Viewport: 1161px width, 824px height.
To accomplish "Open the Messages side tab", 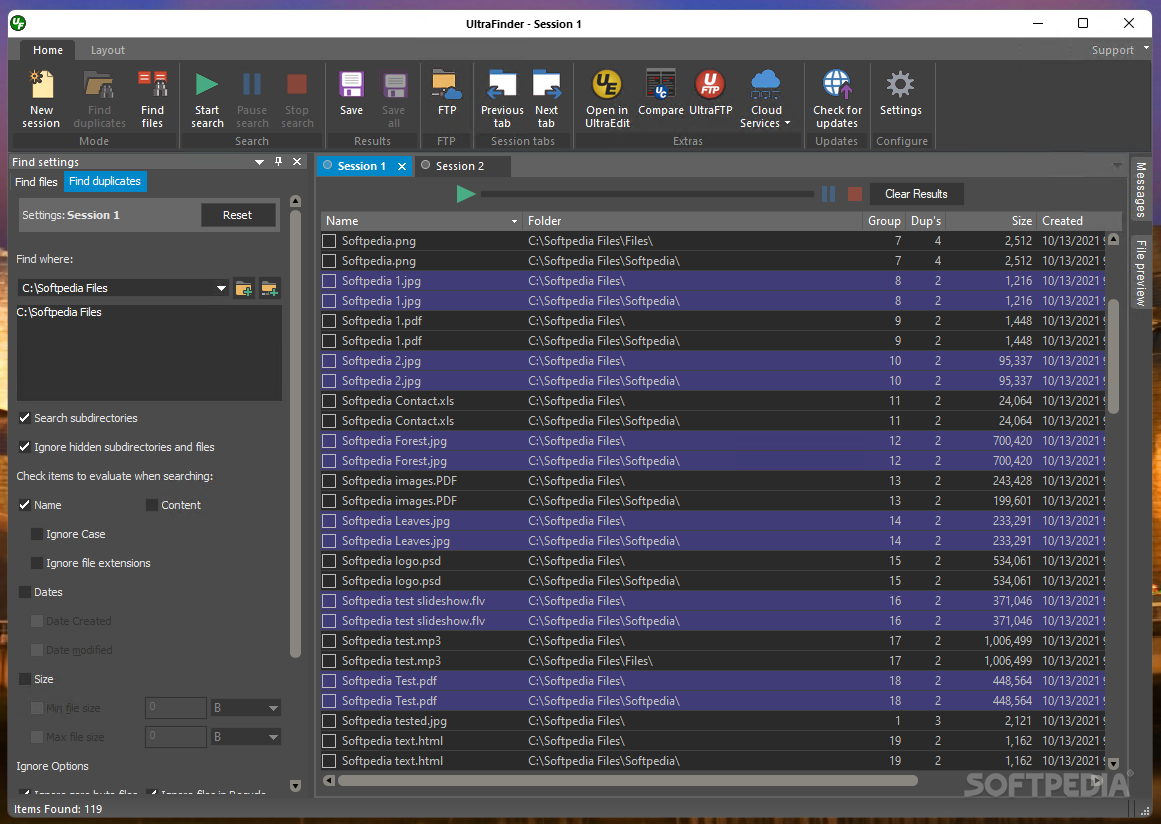I will (1141, 190).
